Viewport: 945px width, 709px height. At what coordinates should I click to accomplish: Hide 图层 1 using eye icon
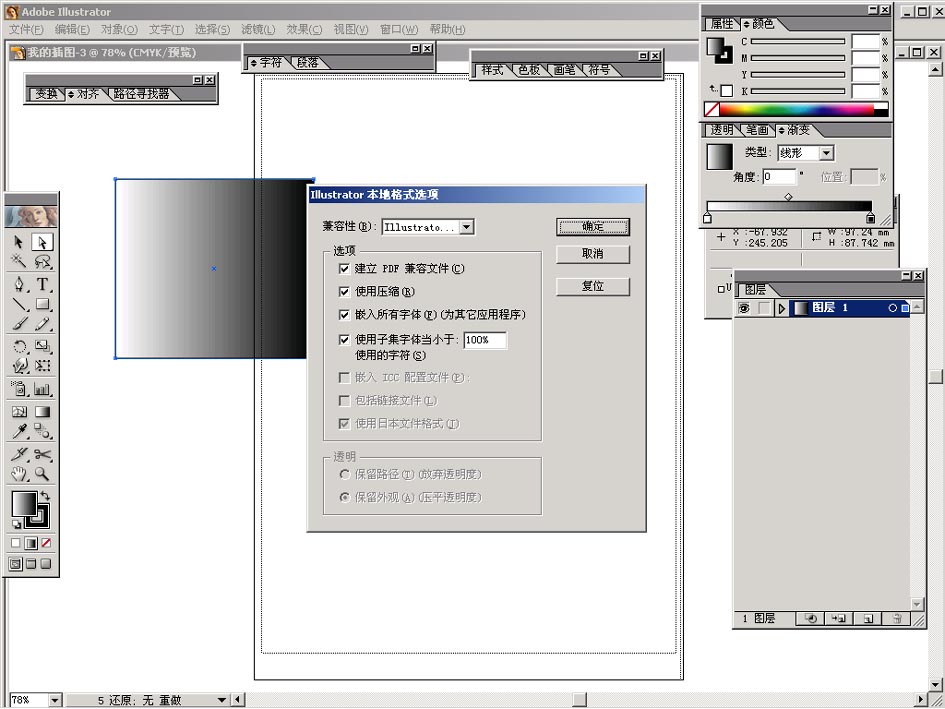744,308
